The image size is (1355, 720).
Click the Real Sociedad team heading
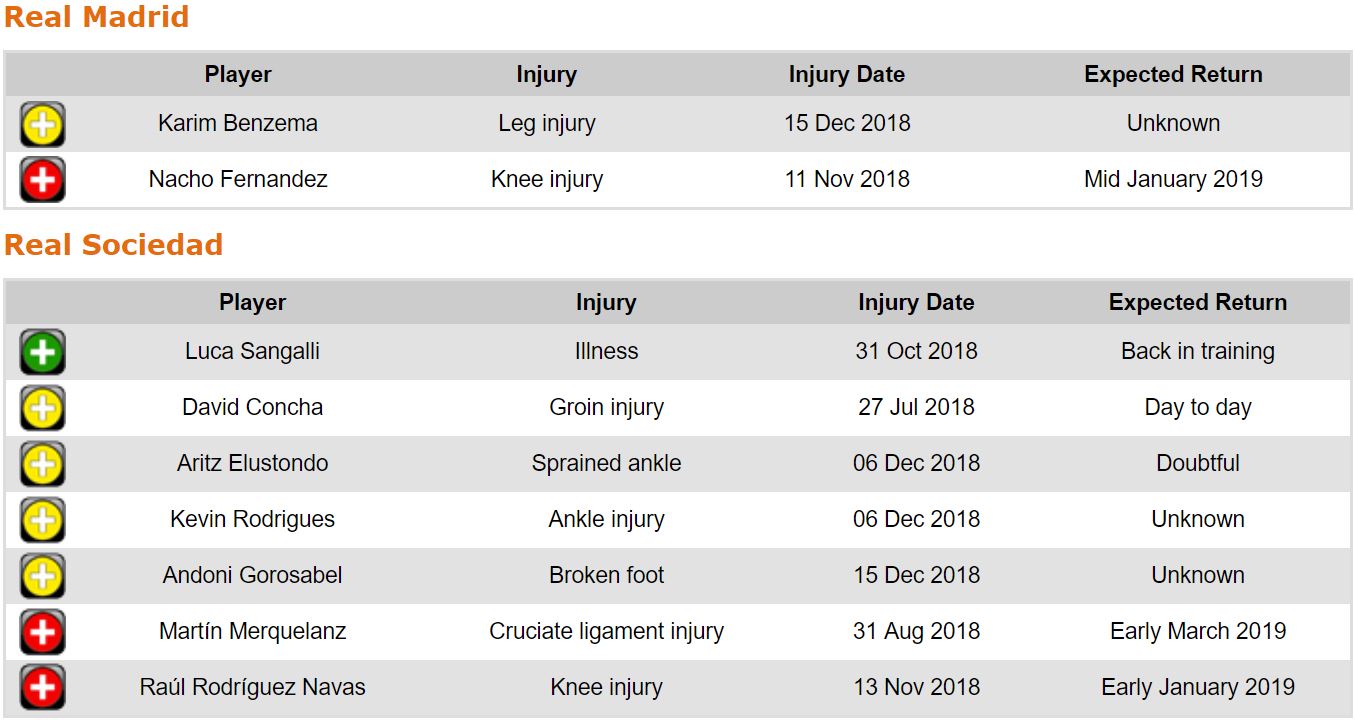pyautogui.click(x=113, y=245)
